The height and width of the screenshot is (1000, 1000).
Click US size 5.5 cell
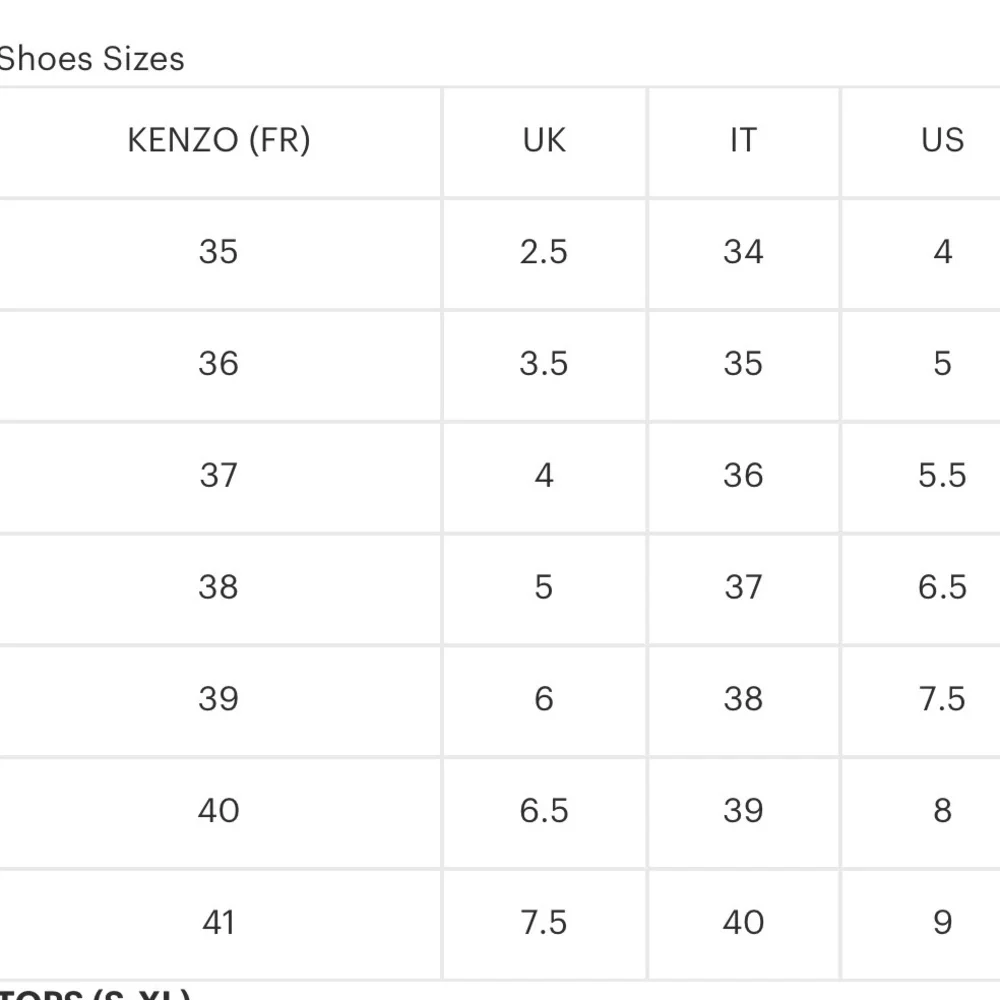point(942,475)
